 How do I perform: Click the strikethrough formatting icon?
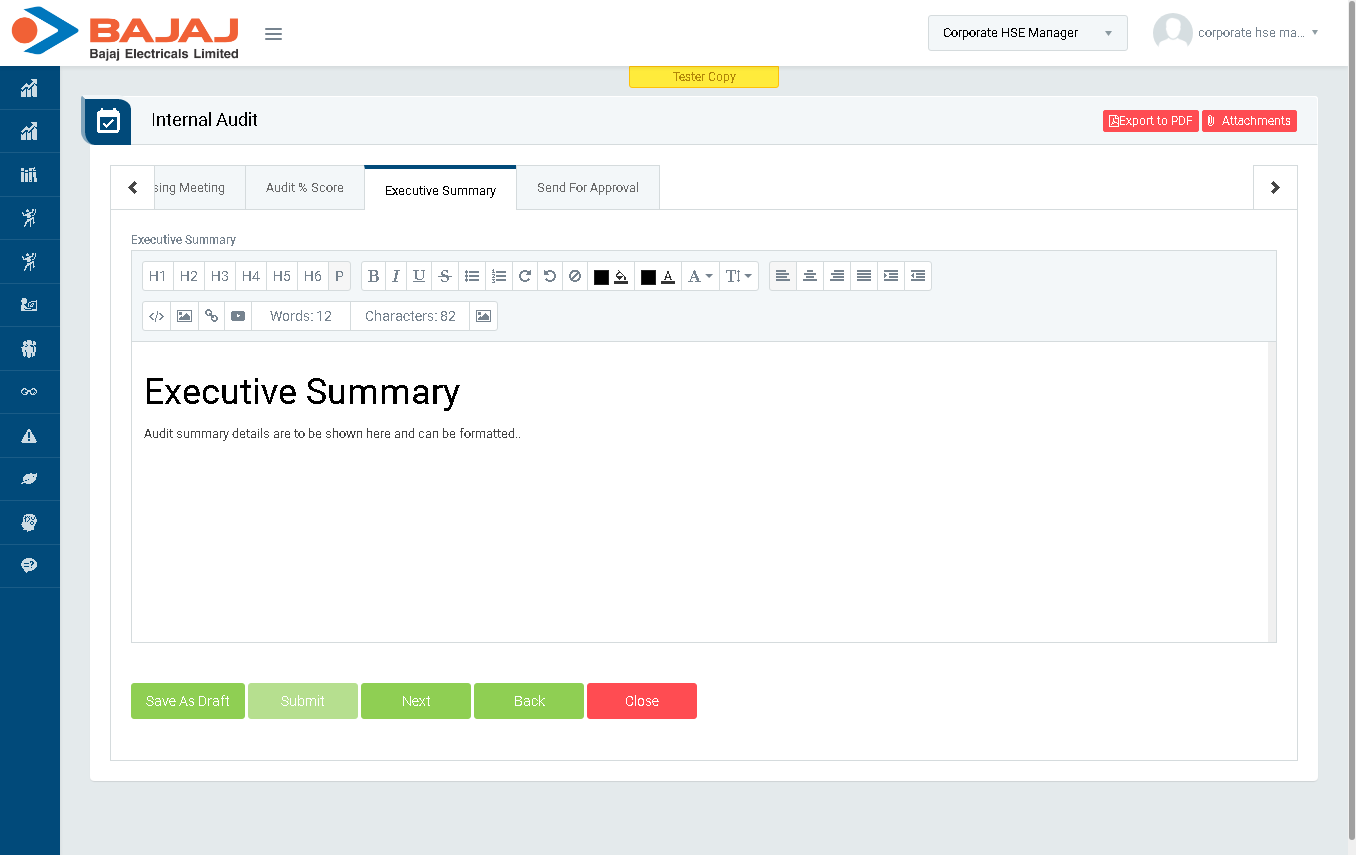[445, 277]
